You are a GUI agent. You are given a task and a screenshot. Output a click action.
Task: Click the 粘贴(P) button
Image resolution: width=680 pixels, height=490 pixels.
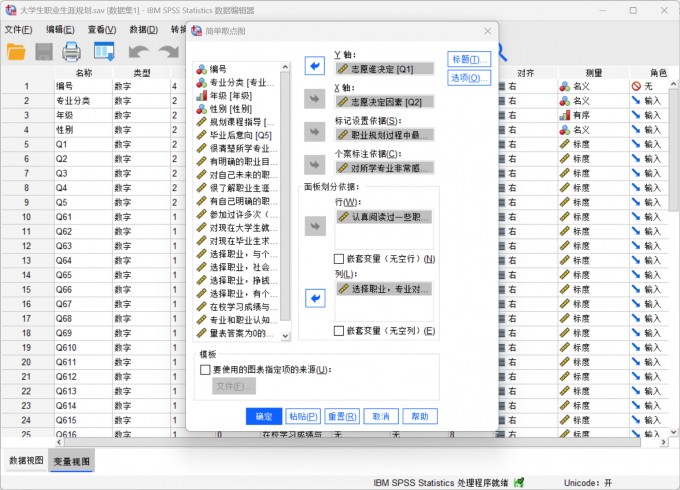click(x=303, y=416)
